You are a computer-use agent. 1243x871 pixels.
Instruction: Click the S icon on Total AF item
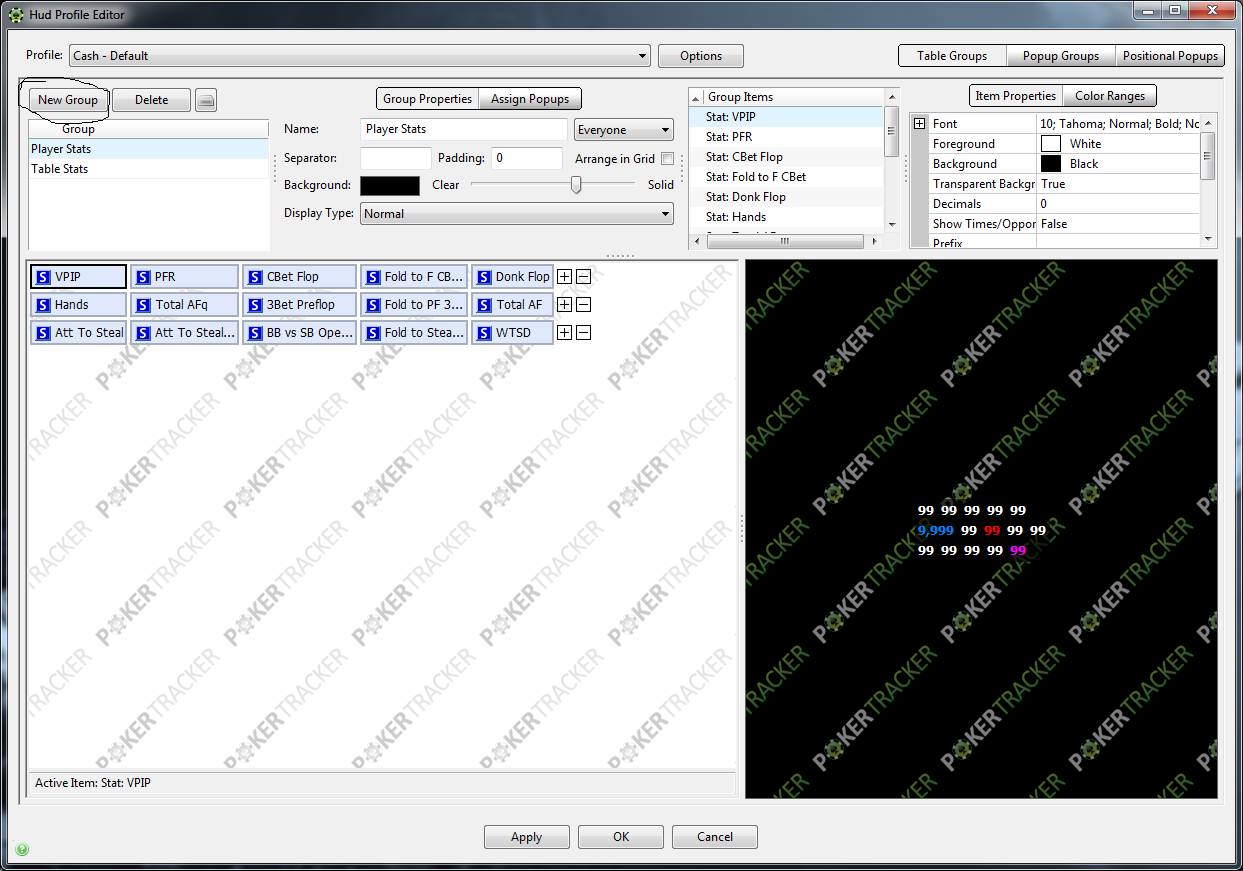(x=484, y=305)
